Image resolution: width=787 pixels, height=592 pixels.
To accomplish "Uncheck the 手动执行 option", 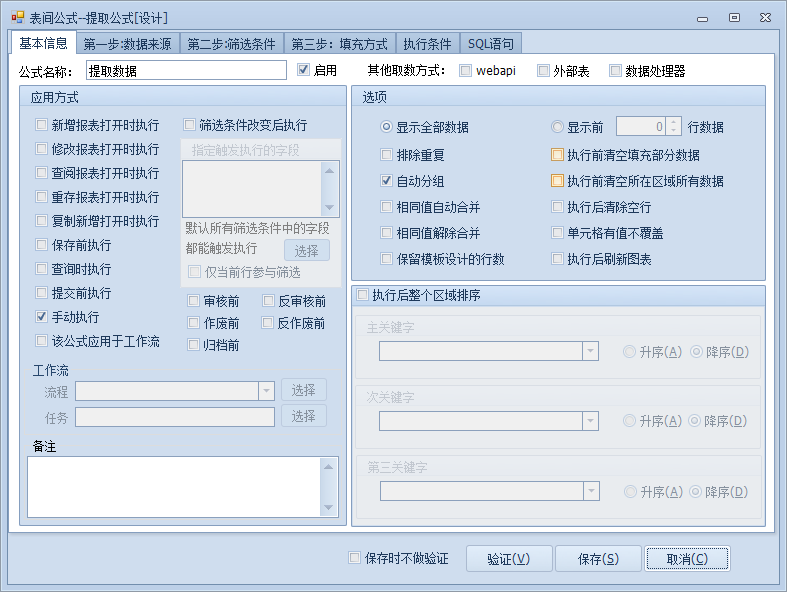I will click(x=42, y=316).
